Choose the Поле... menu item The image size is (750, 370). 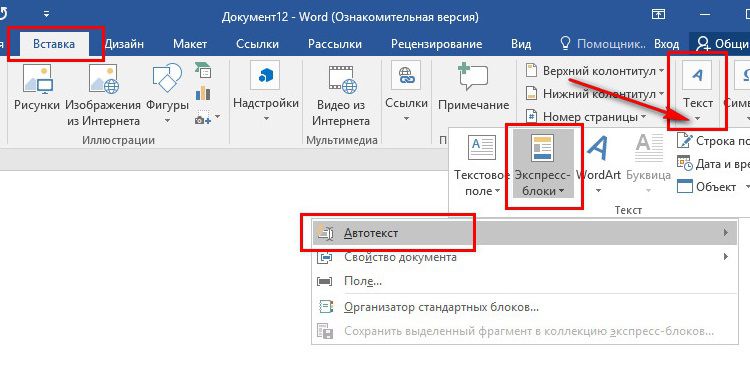click(x=524, y=282)
